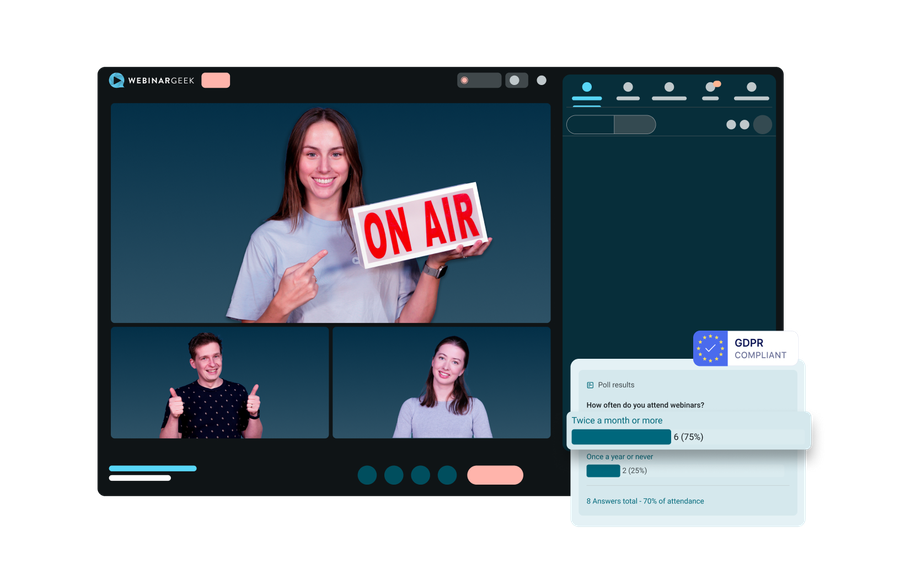900x563 pixels.
Task: Select the lighter right half of the sidebar segmented control
Action: click(x=635, y=125)
